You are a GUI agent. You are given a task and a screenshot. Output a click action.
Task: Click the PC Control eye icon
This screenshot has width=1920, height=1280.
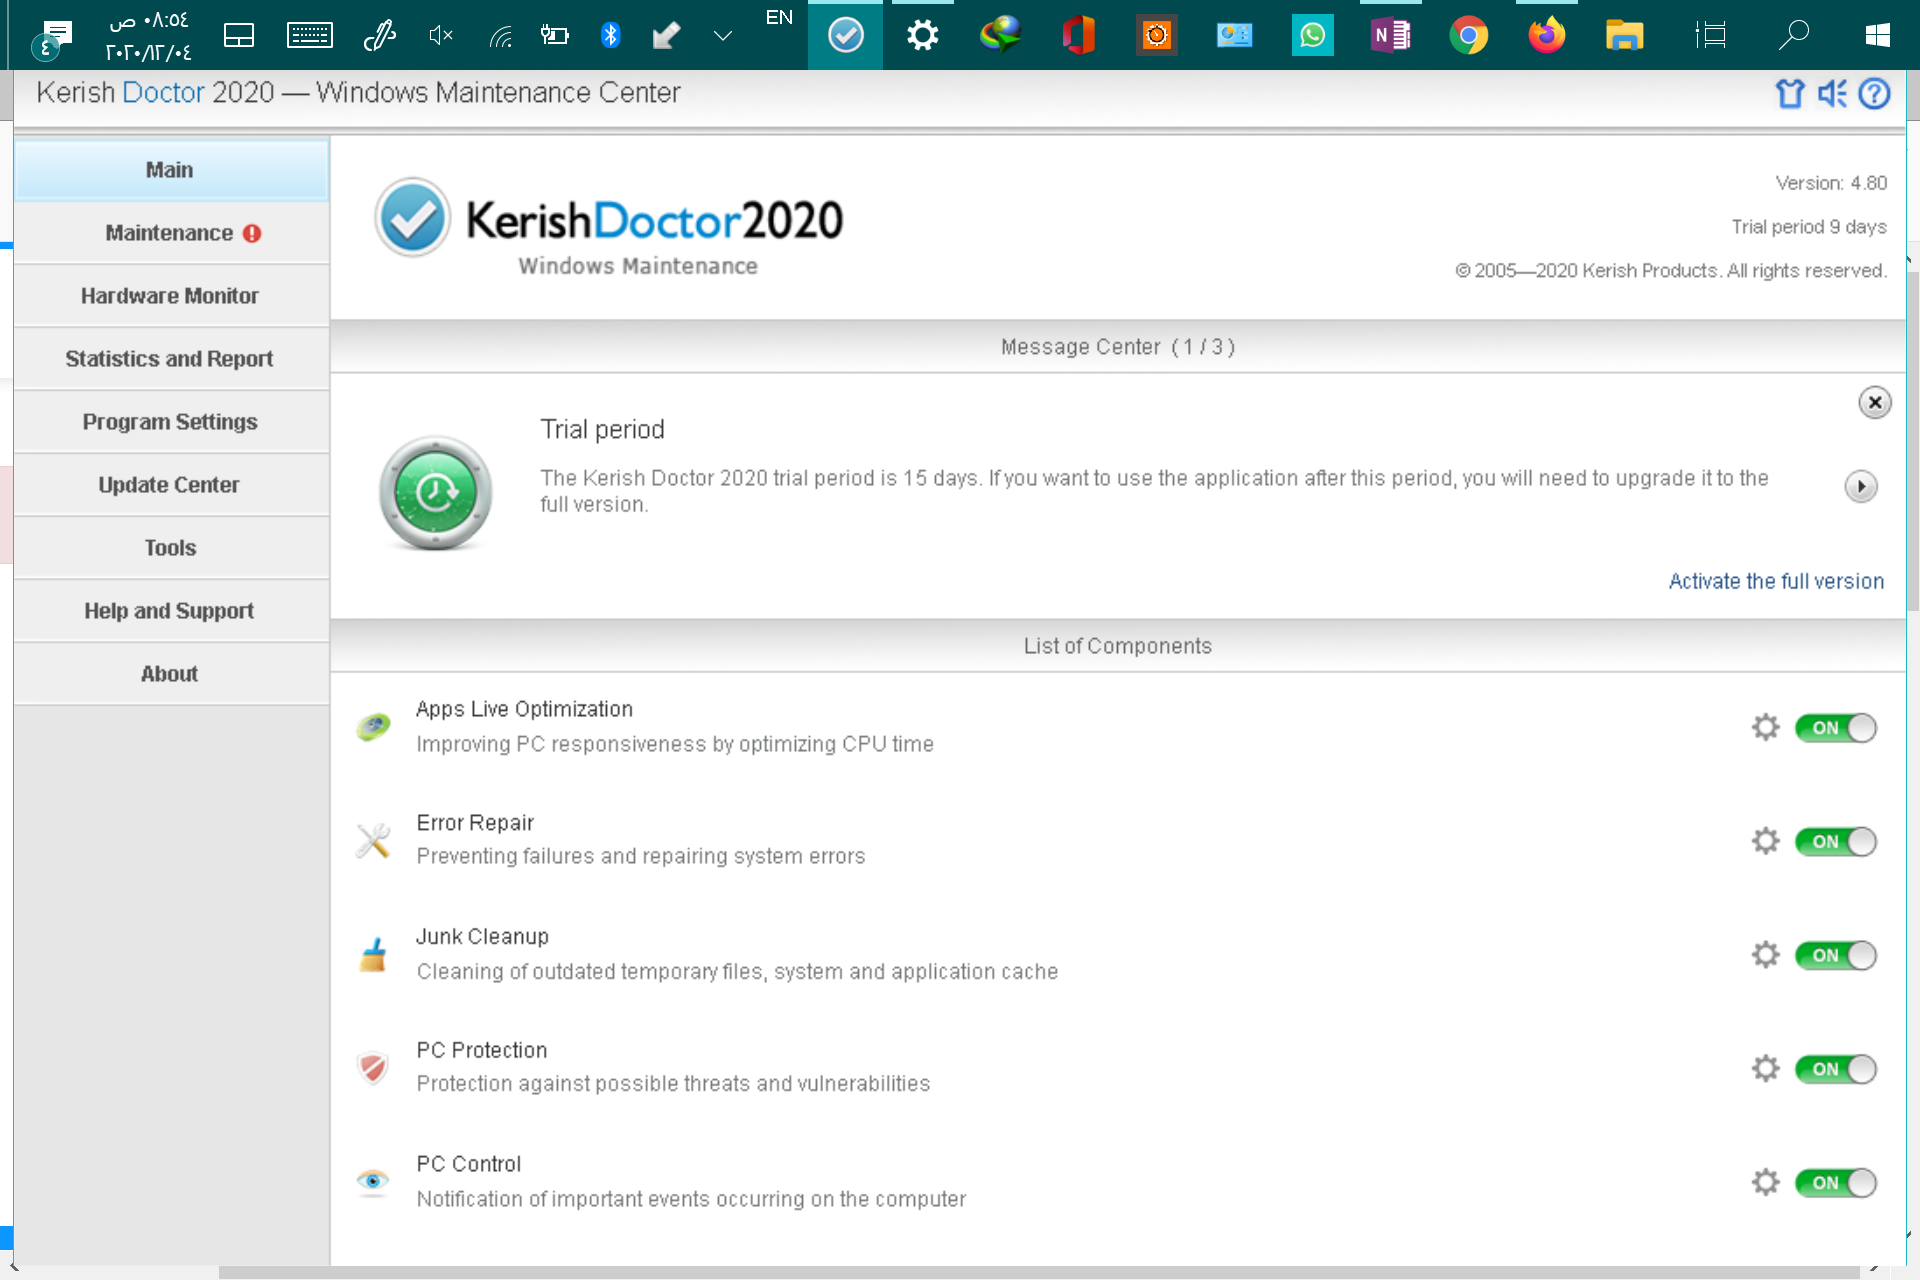373,1182
